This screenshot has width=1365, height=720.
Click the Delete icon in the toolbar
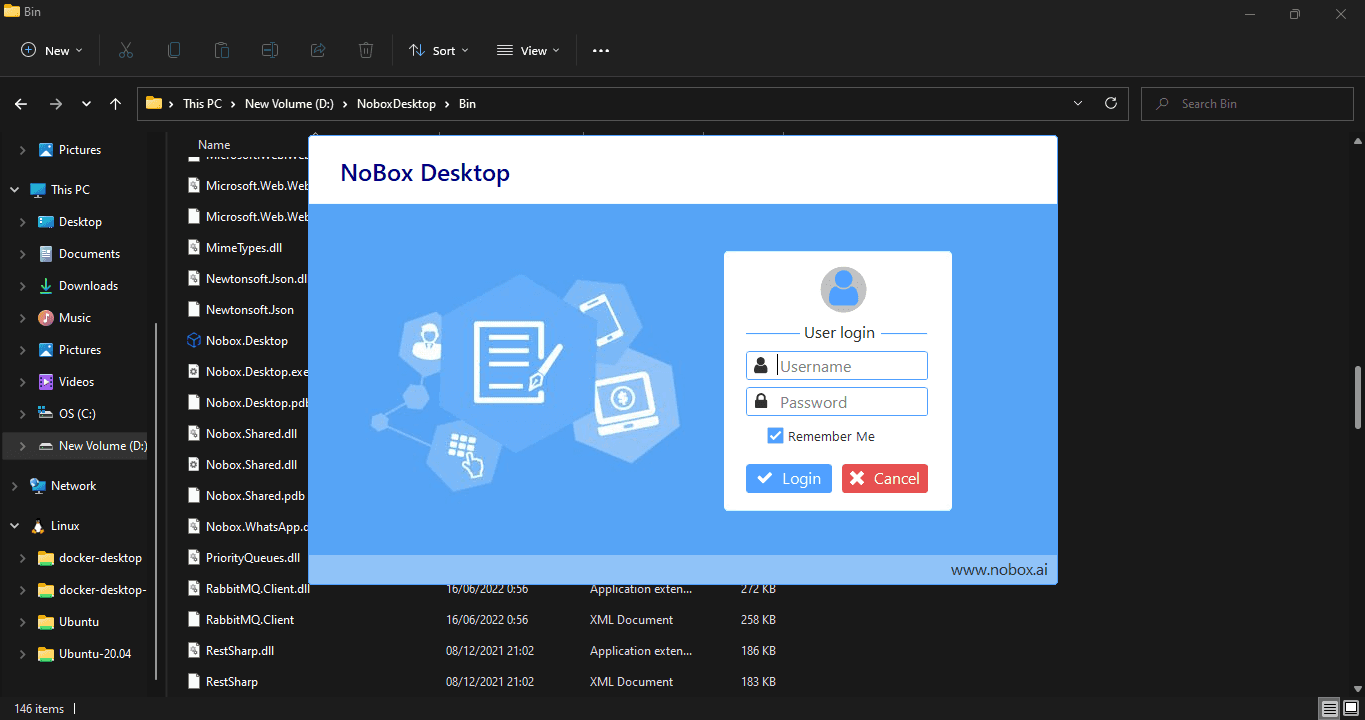tap(365, 50)
